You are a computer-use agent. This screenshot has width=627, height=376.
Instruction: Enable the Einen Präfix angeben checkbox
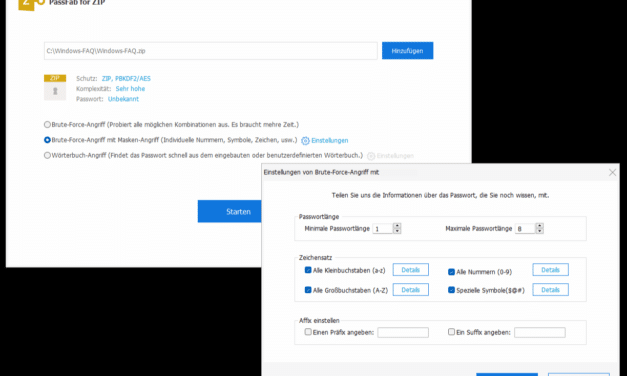coord(308,332)
